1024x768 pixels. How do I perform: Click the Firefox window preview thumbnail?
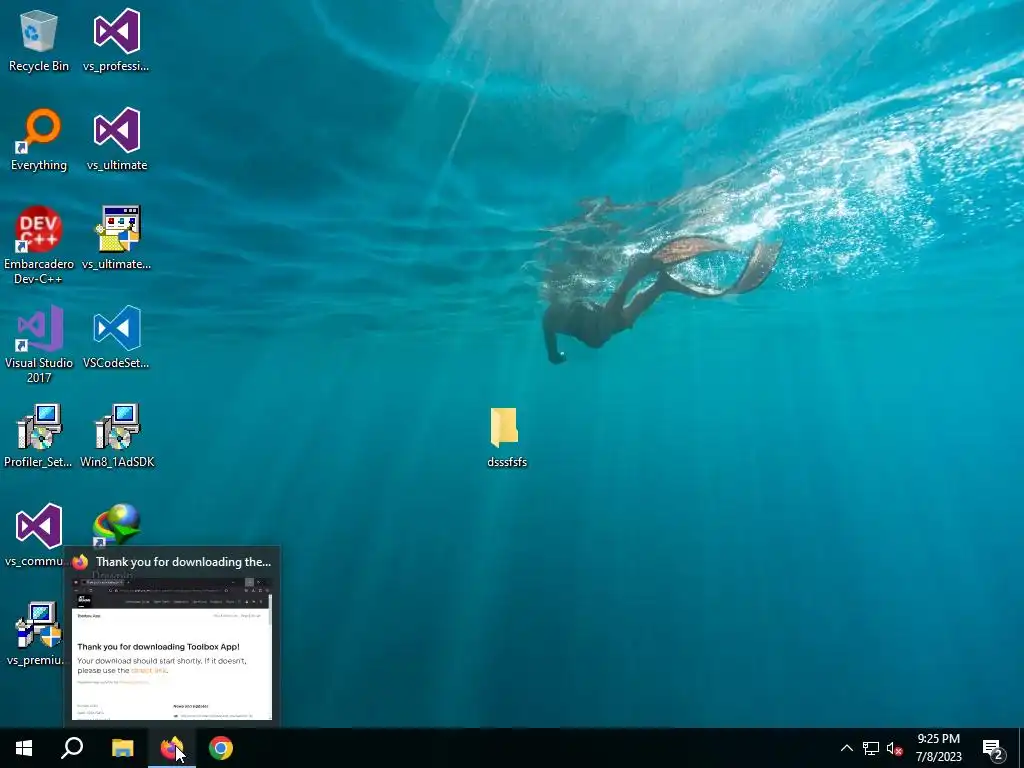(172, 648)
